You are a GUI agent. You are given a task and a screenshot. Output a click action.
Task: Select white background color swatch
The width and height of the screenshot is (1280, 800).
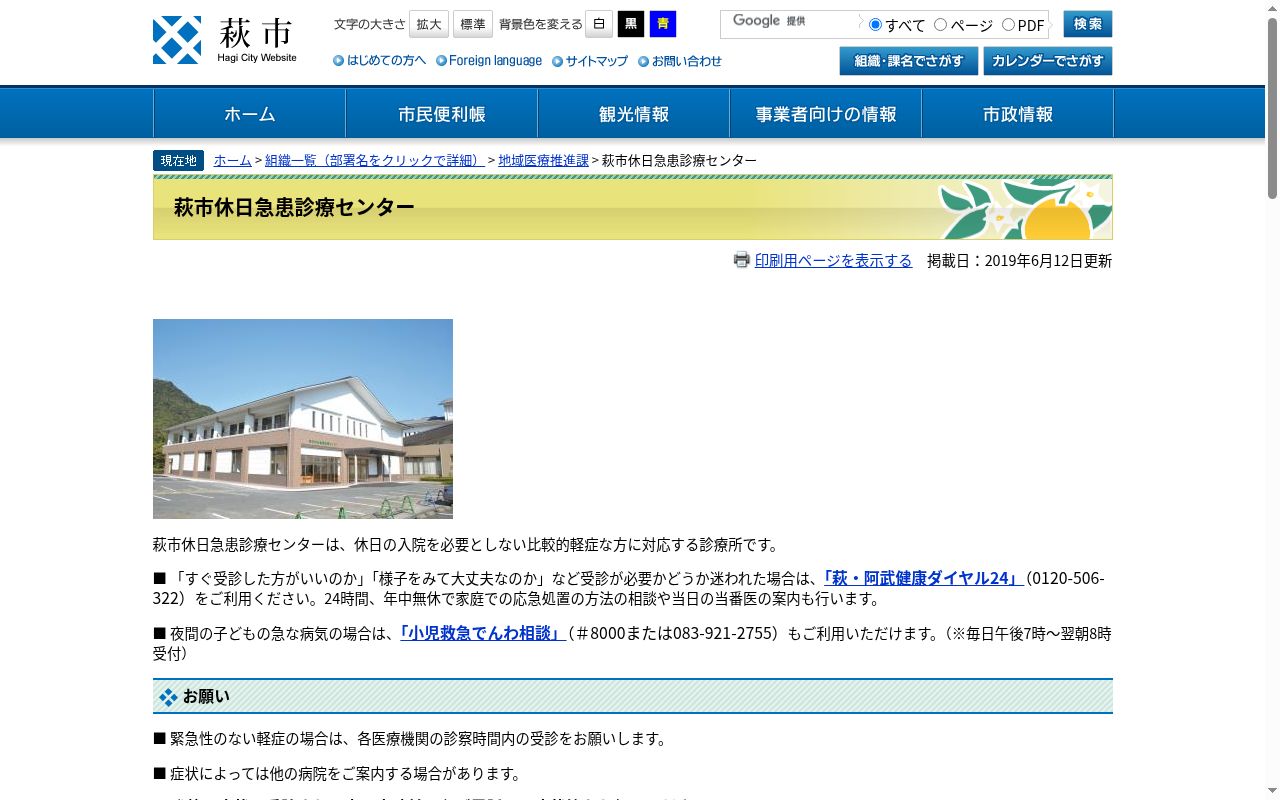tap(599, 24)
